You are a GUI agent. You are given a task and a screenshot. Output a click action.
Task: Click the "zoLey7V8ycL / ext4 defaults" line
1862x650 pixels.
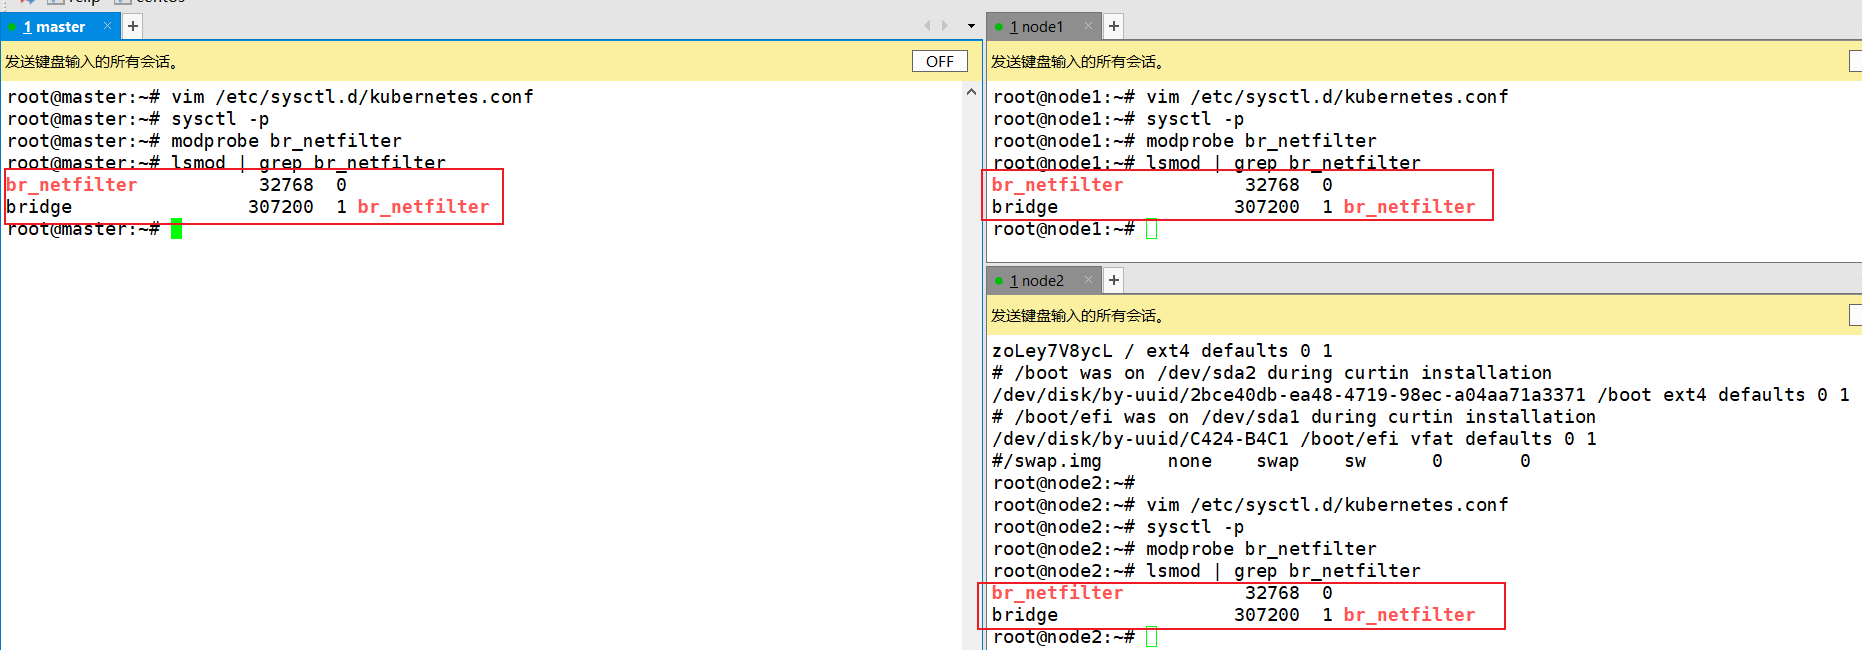[1162, 351]
